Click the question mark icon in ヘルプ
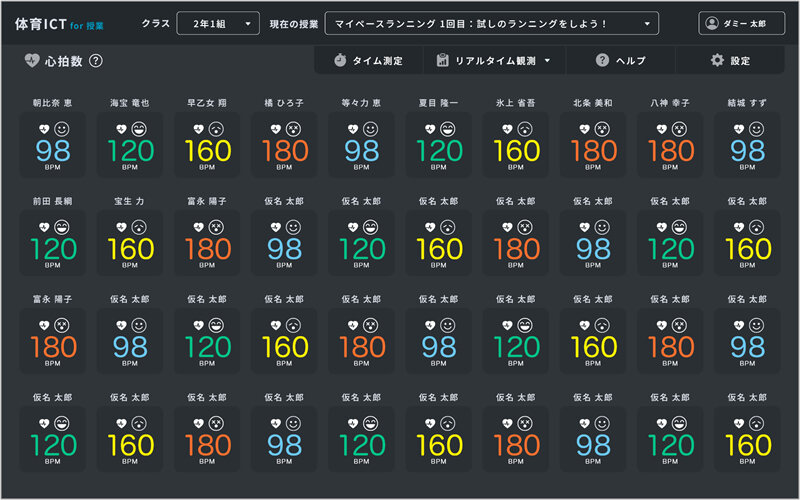 [602, 61]
